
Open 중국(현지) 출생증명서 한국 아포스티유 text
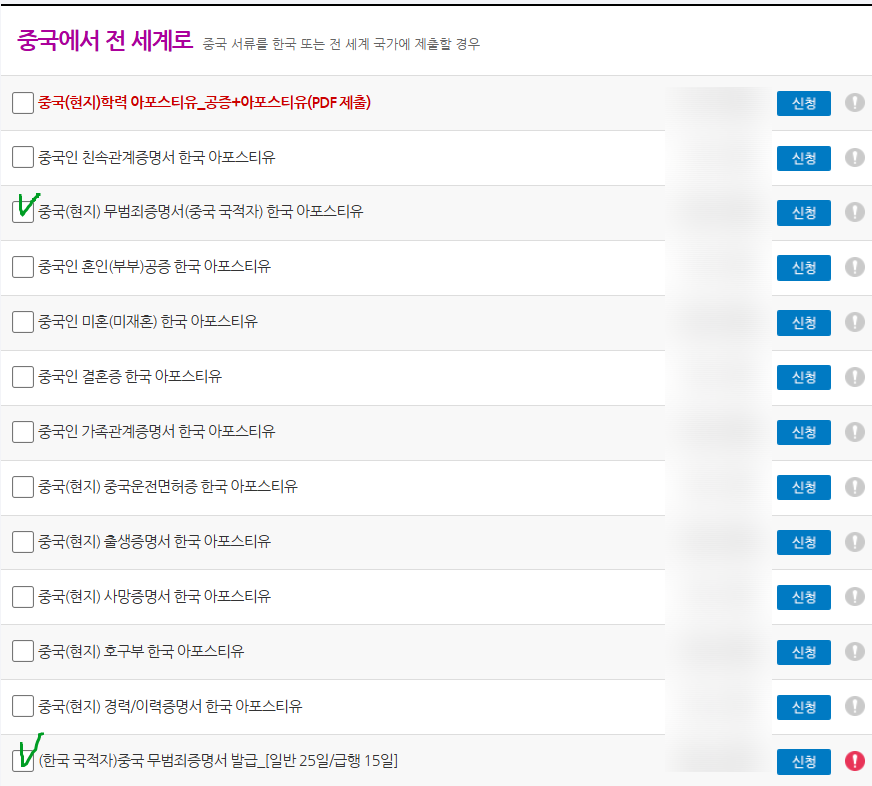(154, 541)
